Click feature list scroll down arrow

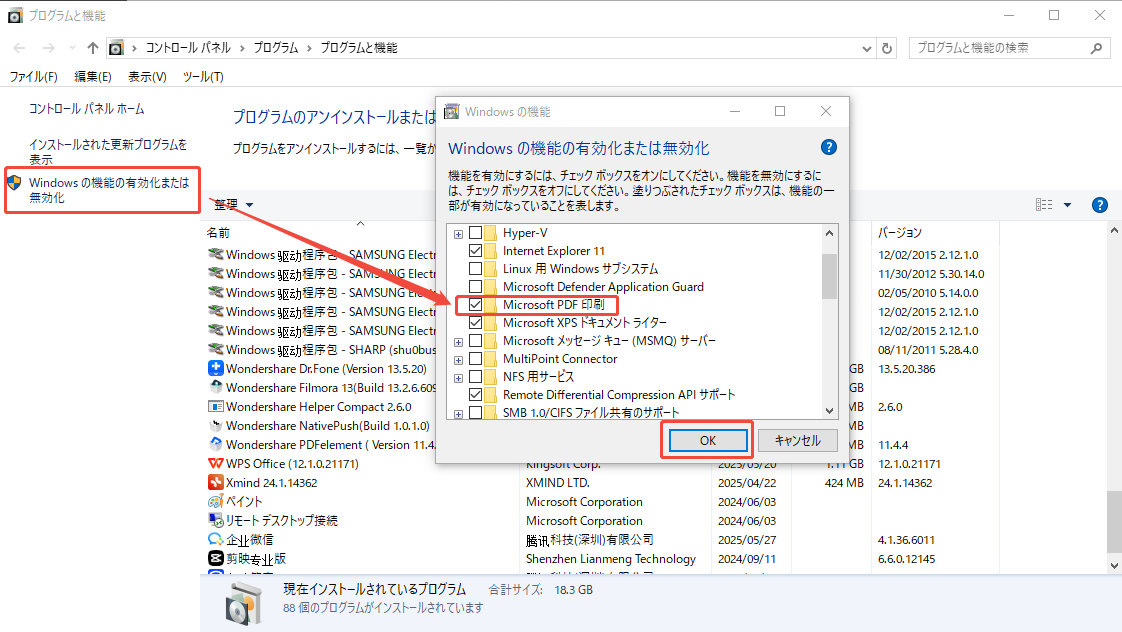click(829, 411)
